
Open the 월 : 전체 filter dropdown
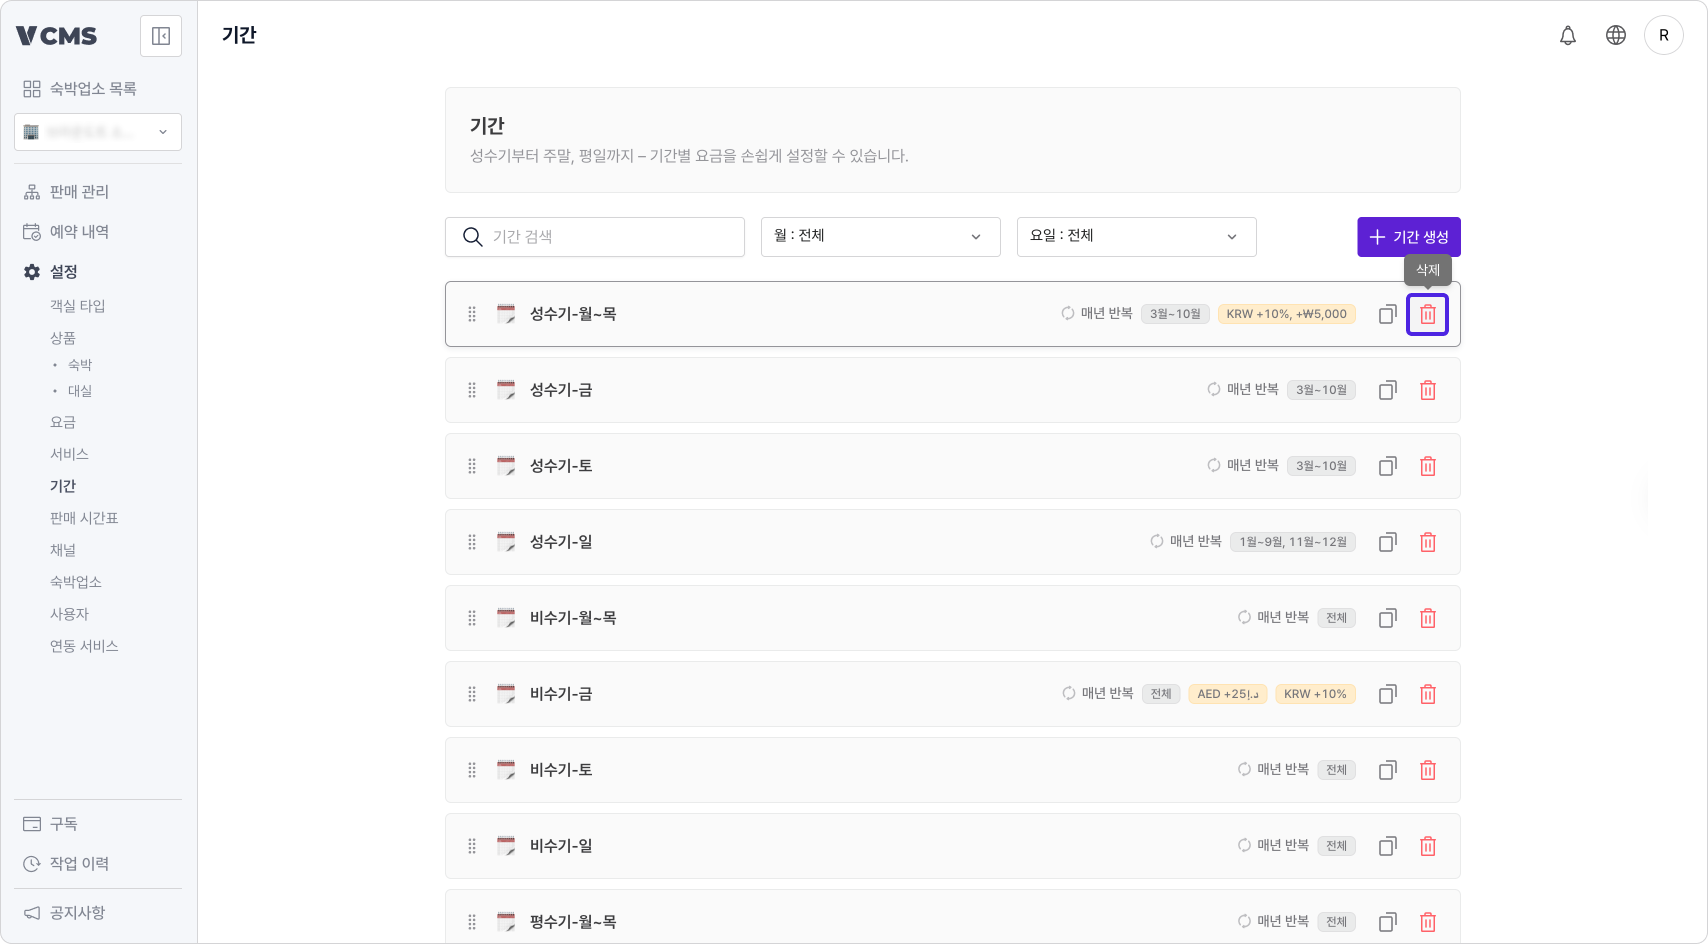tap(879, 236)
